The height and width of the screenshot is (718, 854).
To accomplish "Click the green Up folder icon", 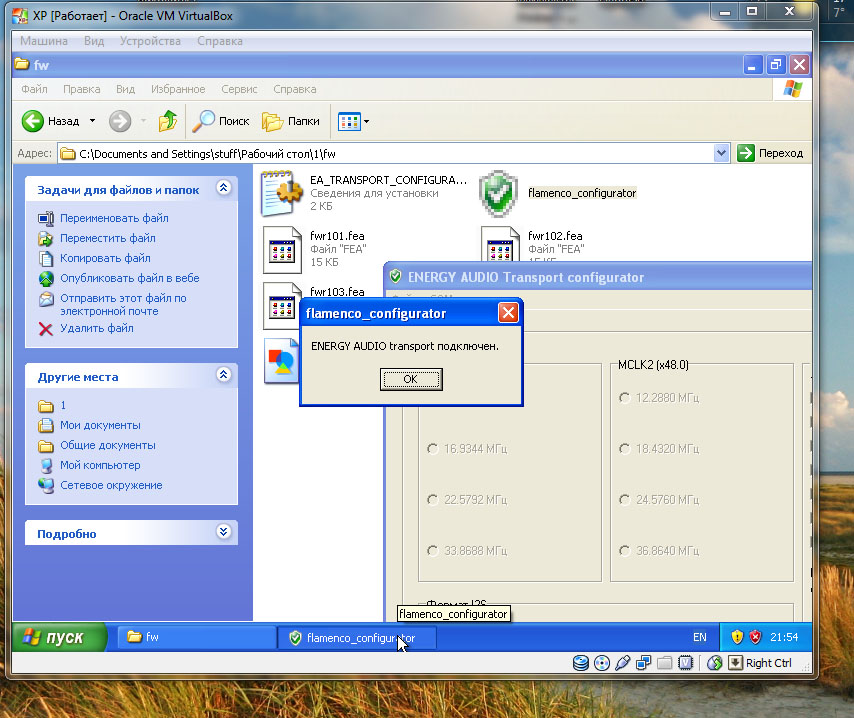I will tap(168, 121).
